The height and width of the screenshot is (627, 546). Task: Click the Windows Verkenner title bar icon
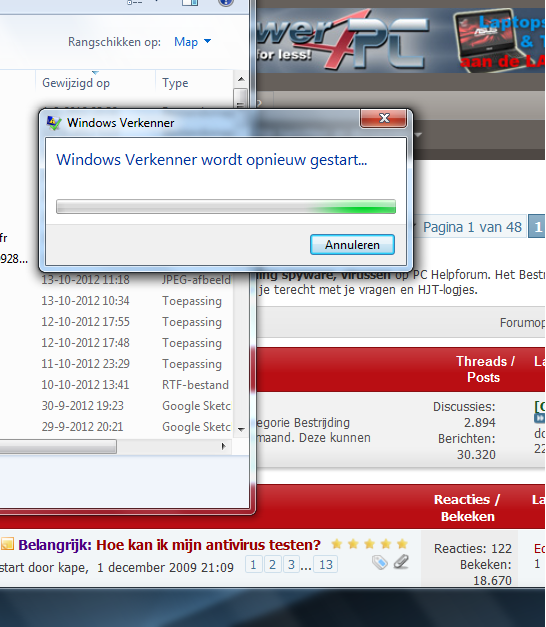tap(54, 123)
